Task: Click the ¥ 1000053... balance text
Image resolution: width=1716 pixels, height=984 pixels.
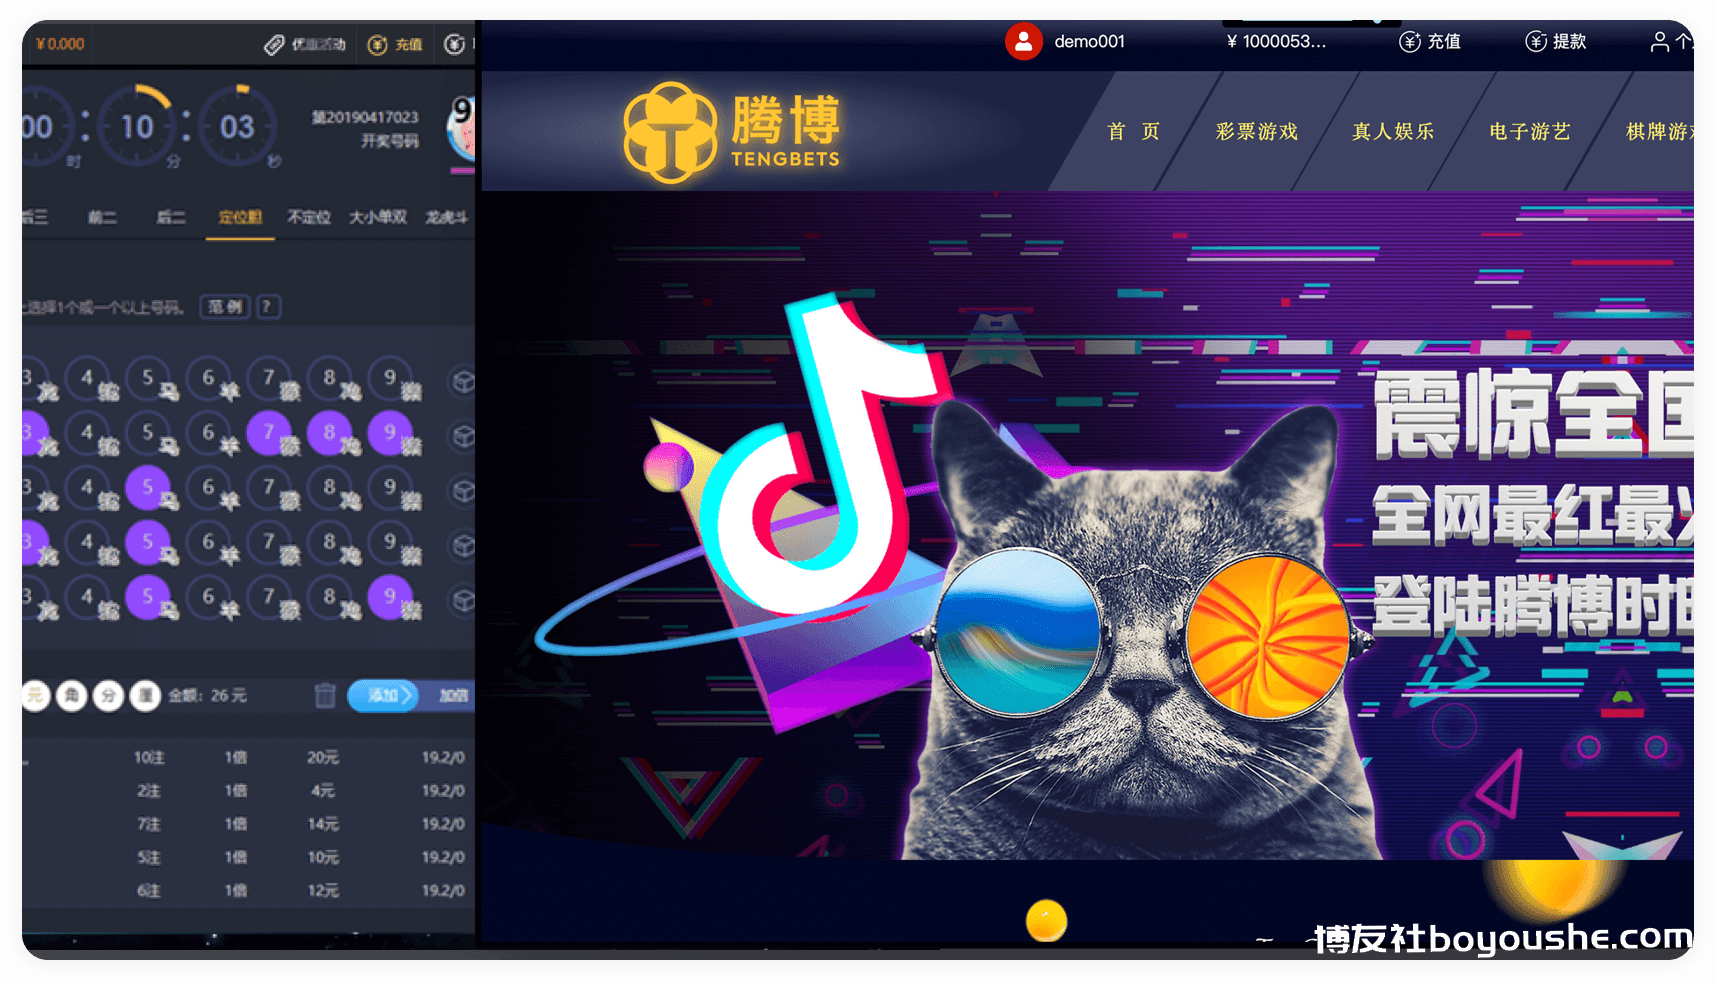Action: (x=1276, y=41)
